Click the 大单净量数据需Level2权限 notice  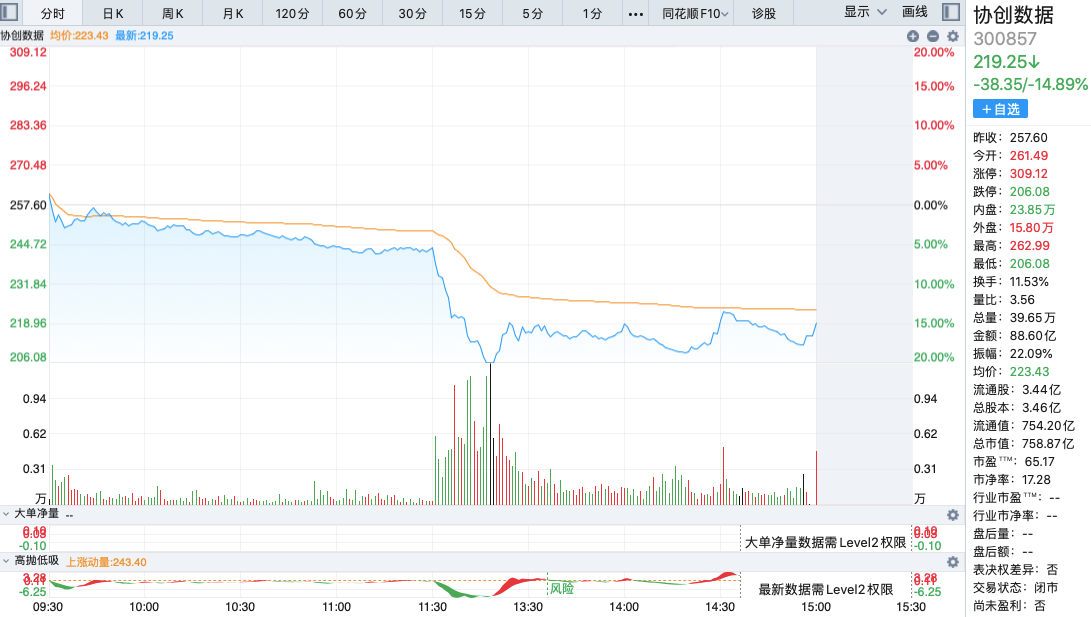click(x=825, y=543)
